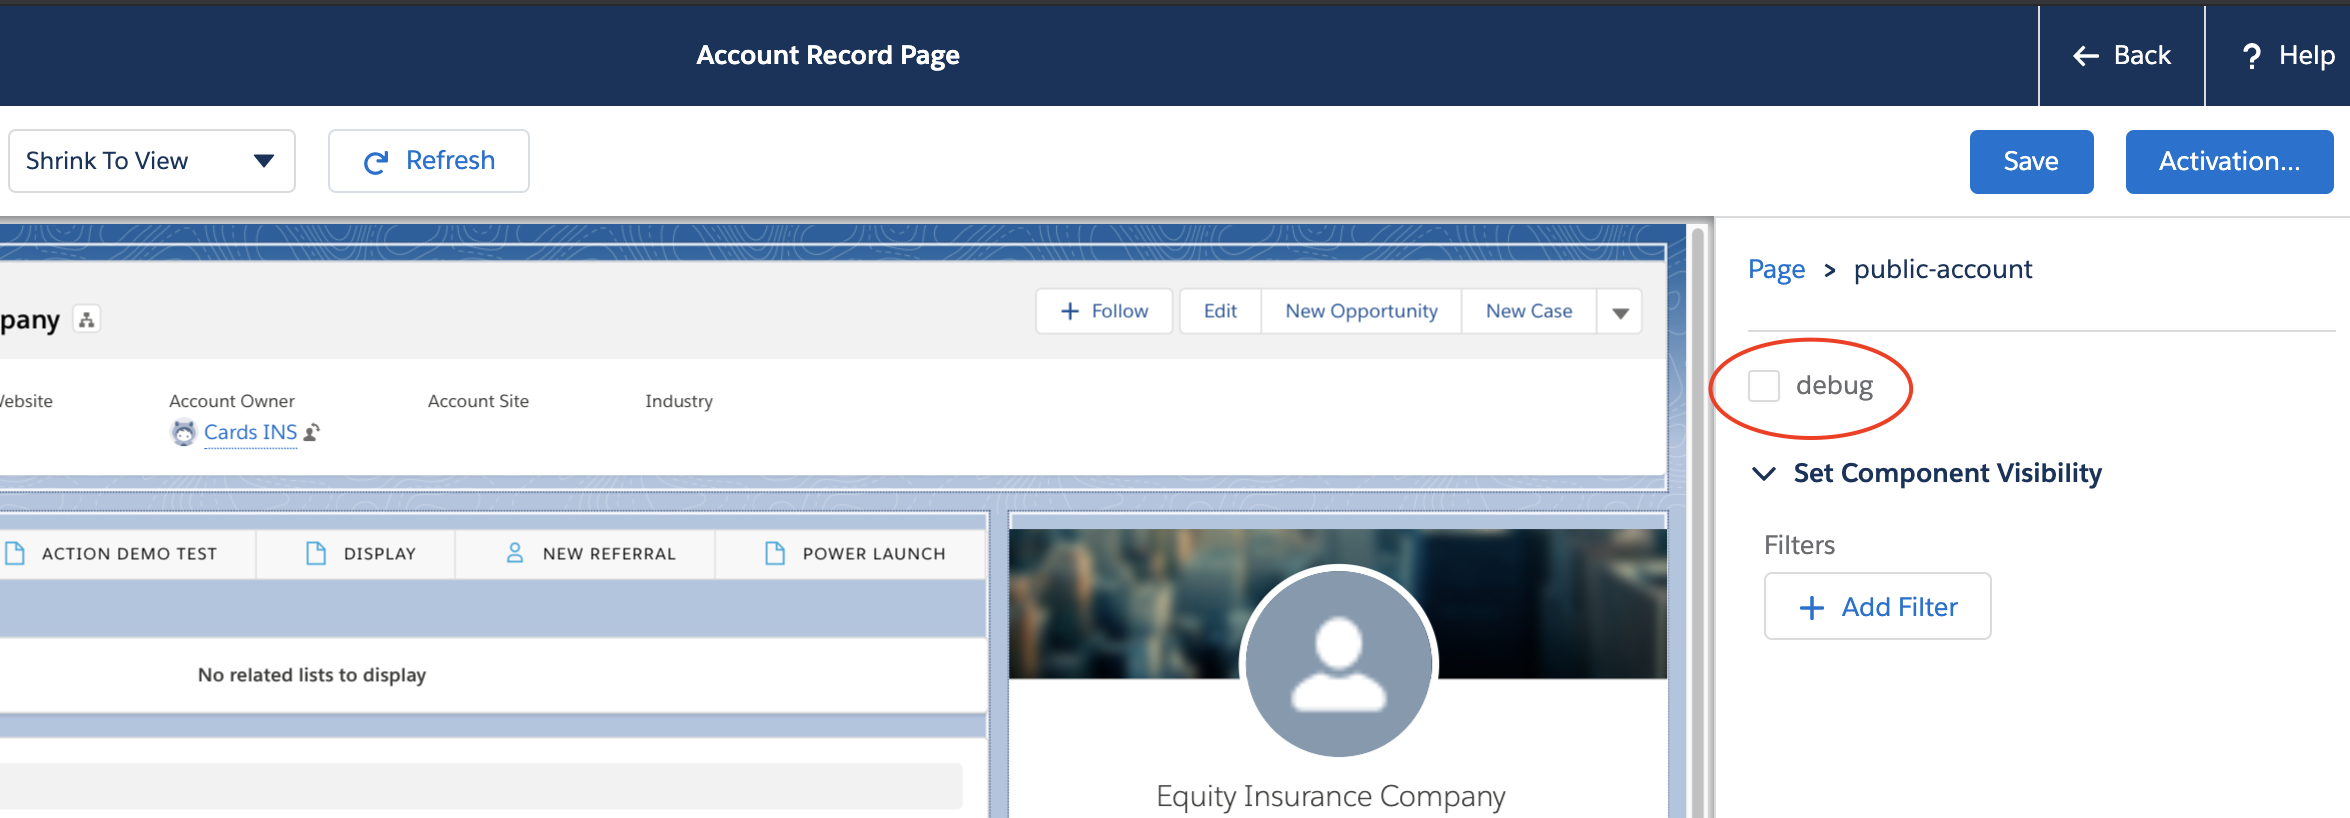Click the Add Filter button
Image resolution: width=2350 pixels, height=818 pixels.
[1877, 606]
